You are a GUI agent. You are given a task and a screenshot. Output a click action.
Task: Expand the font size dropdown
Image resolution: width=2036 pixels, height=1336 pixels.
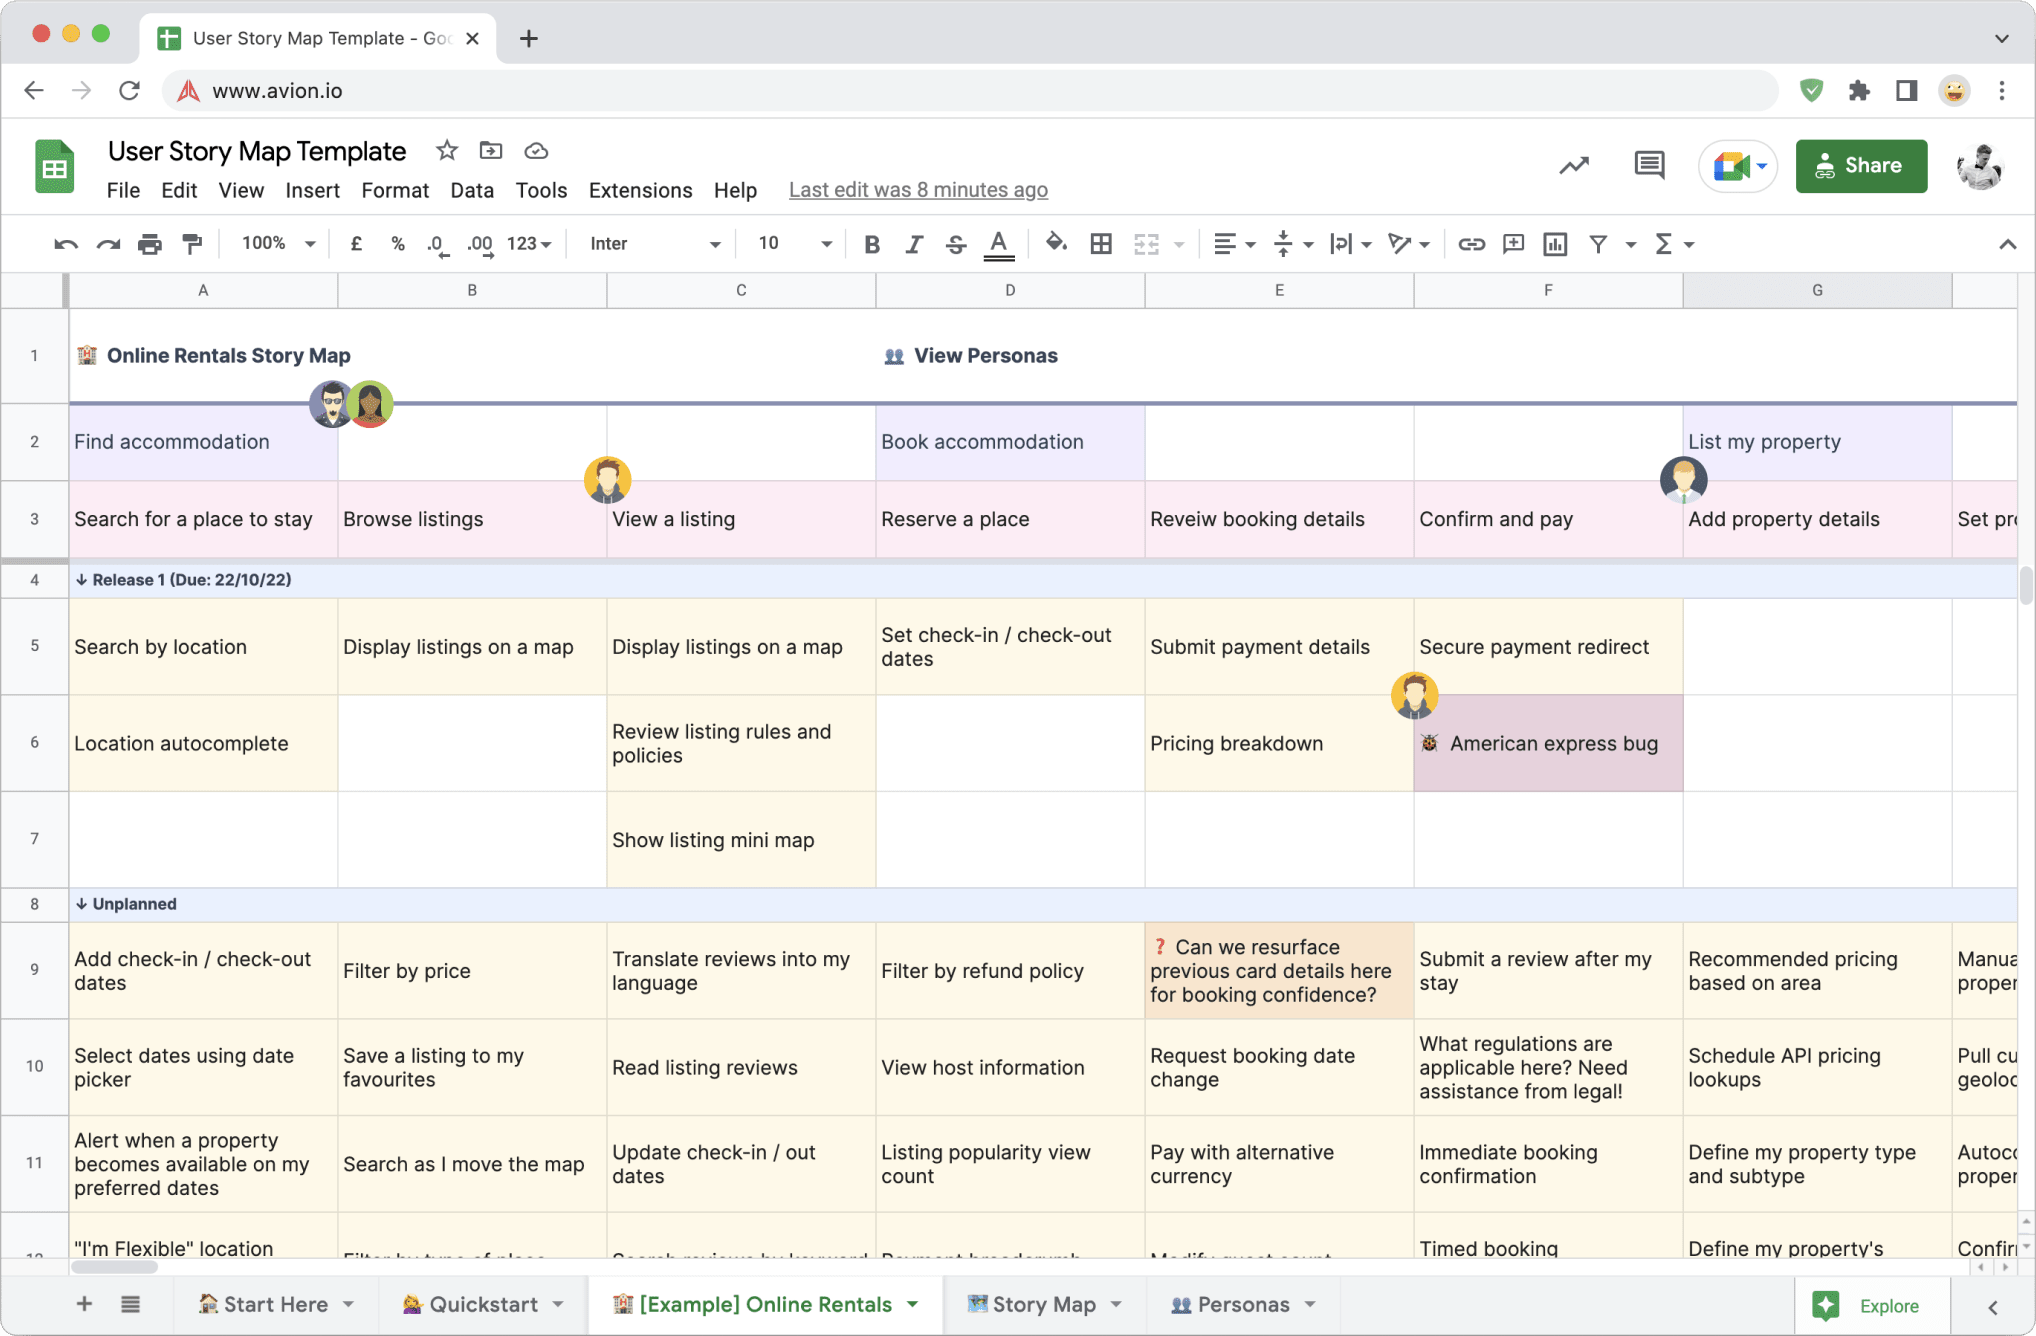click(827, 243)
